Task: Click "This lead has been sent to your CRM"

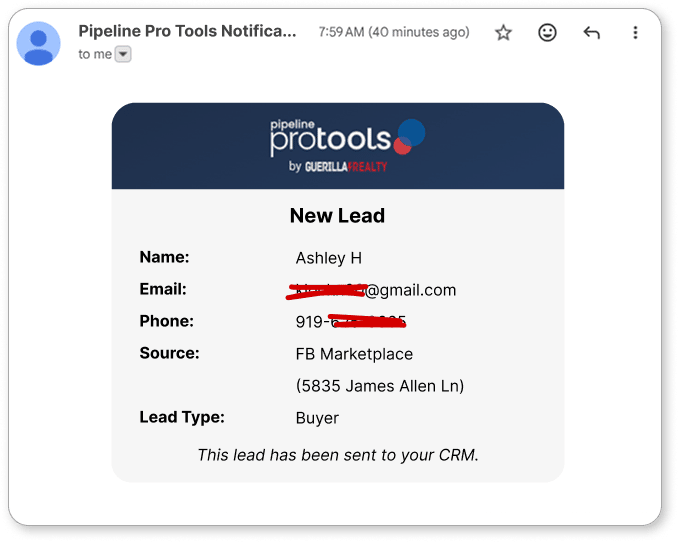Action: click(x=338, y=455)
